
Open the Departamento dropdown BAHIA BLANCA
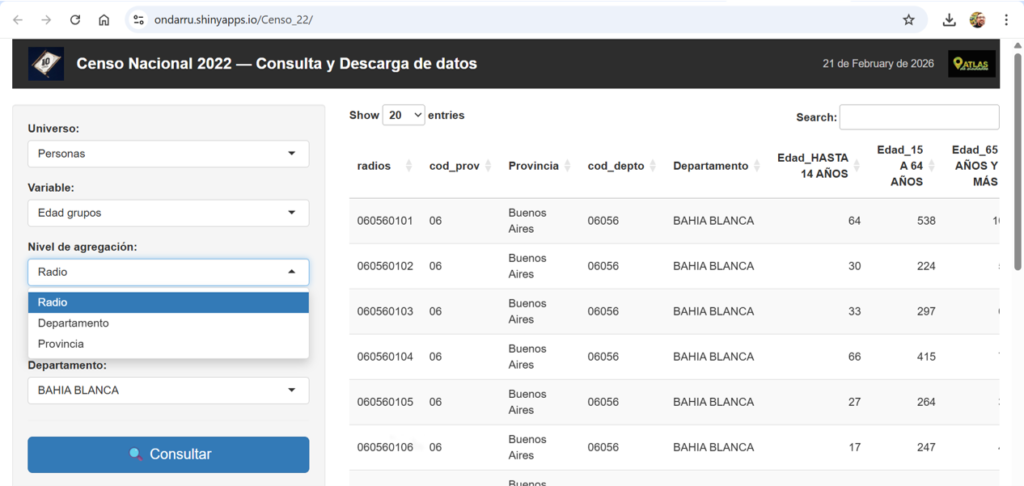click(x=168, y=390)
